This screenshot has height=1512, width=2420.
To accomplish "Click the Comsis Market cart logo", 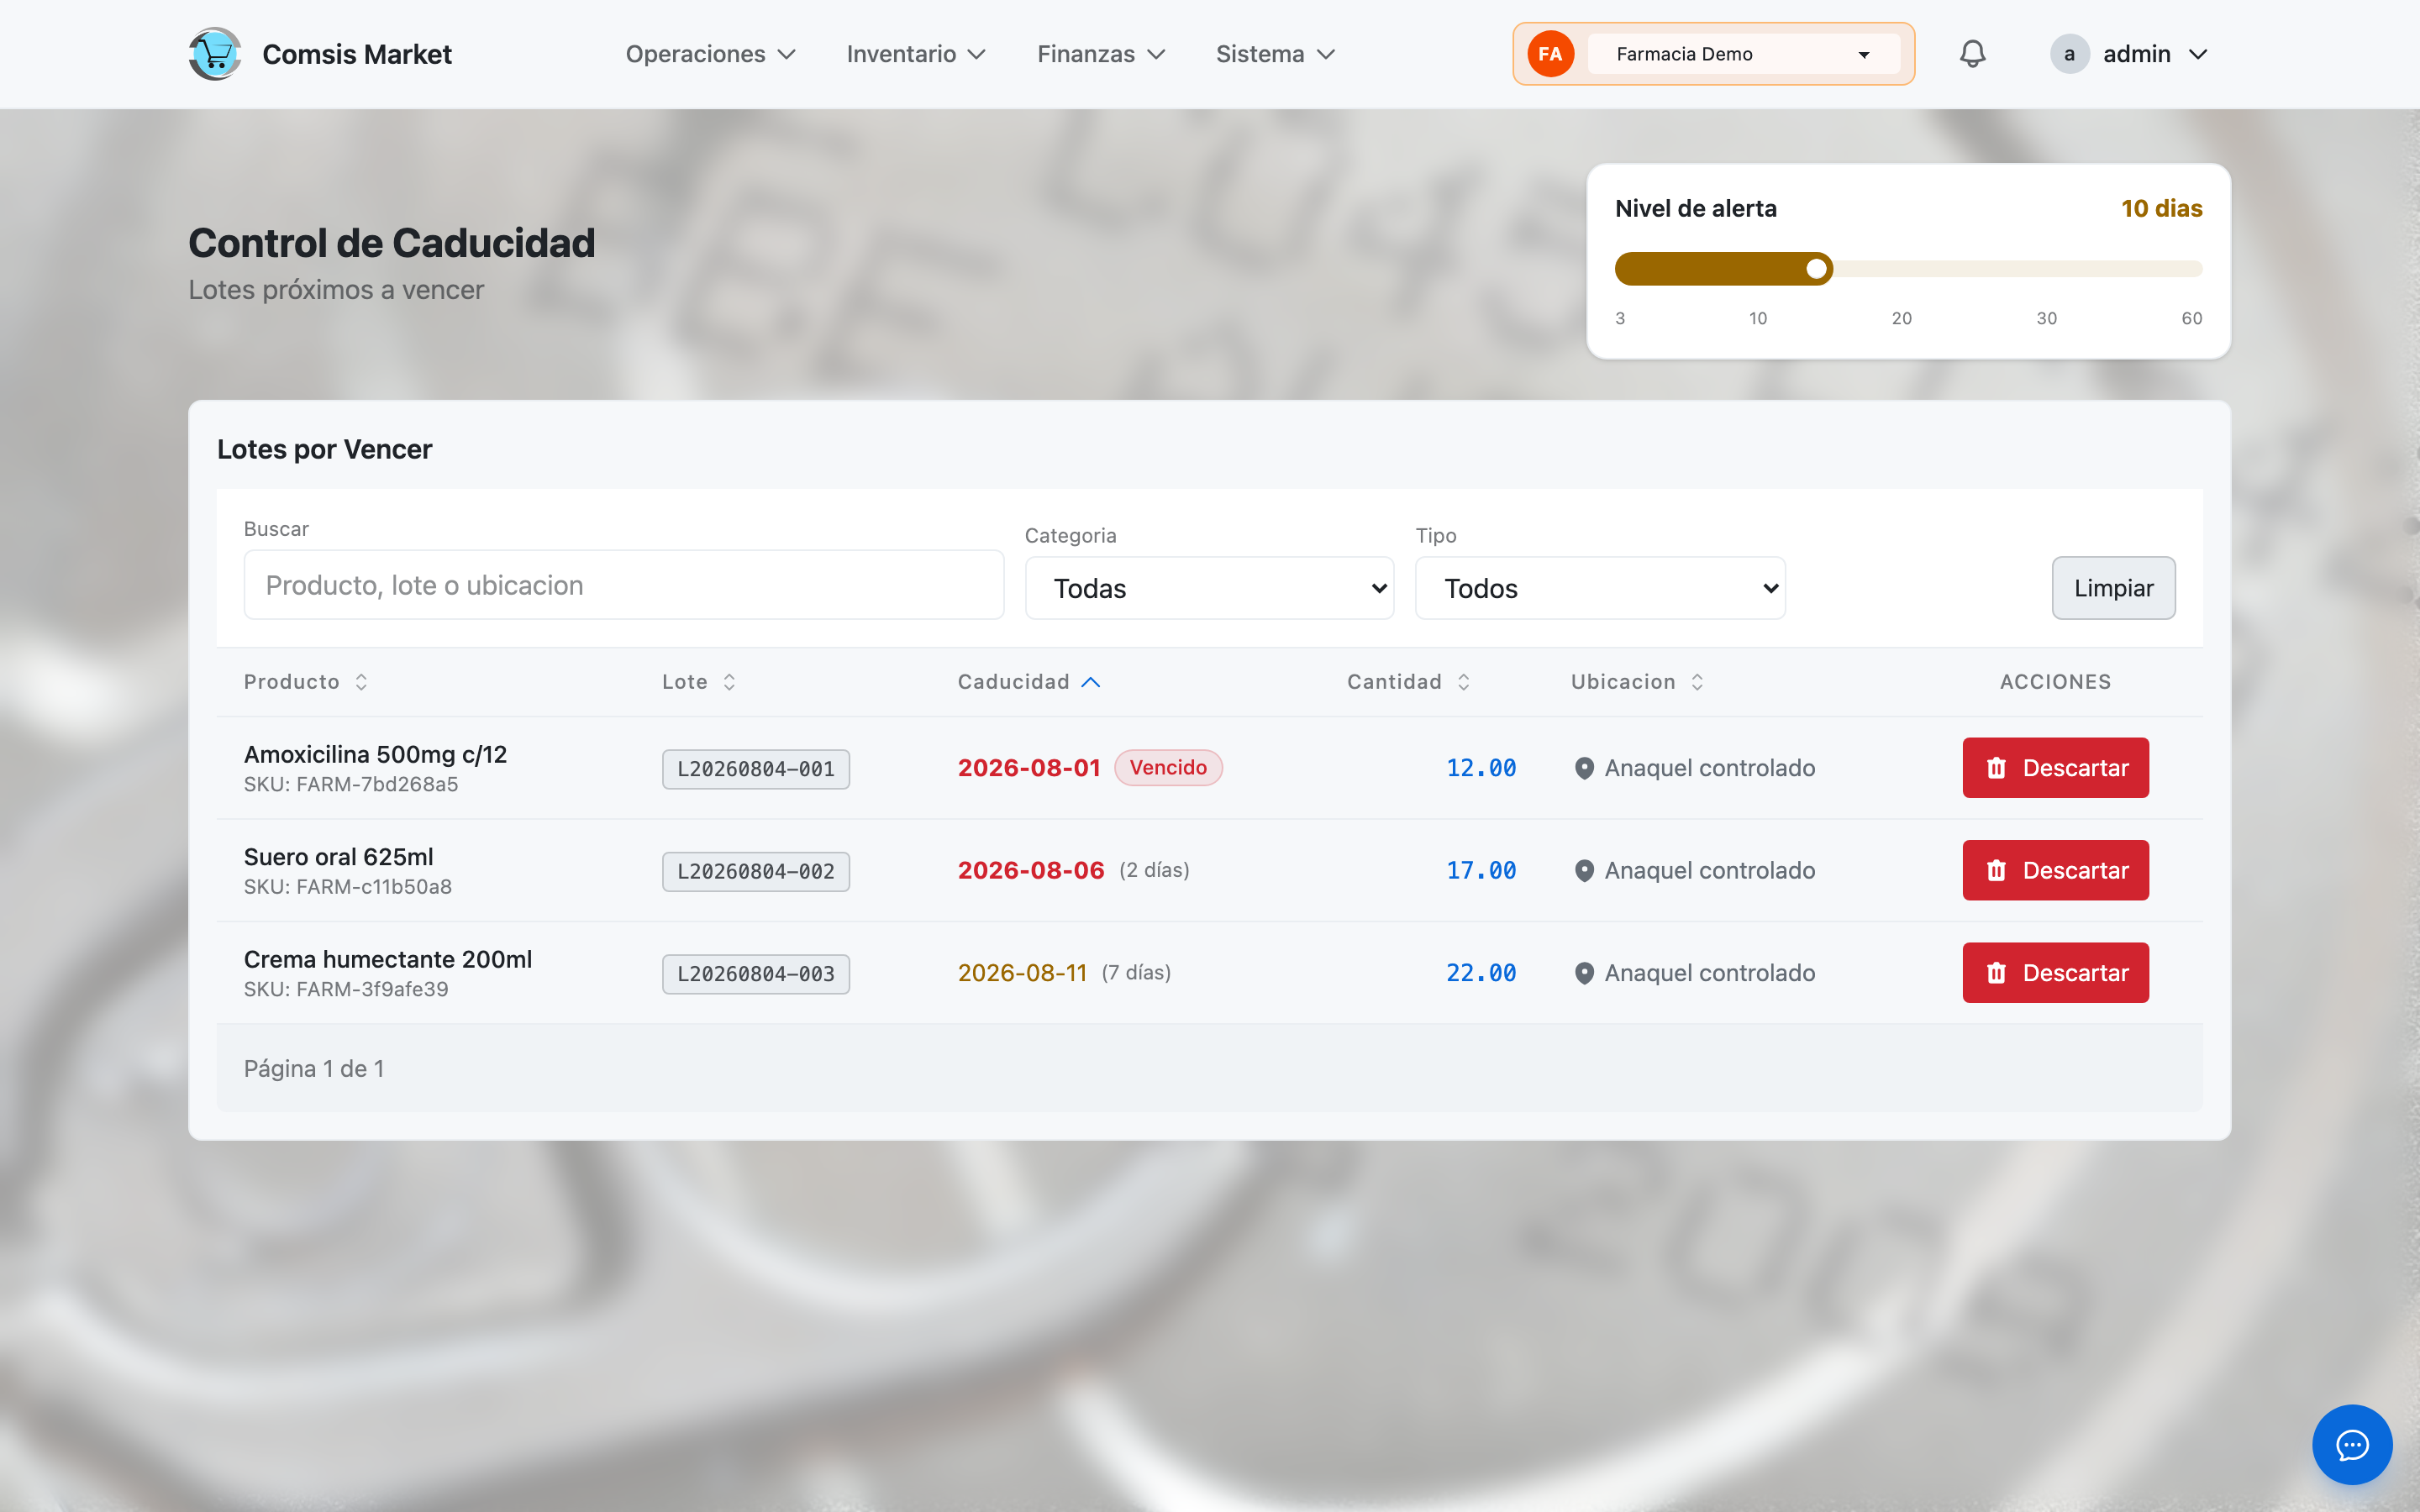I will (x=215, y=54).
